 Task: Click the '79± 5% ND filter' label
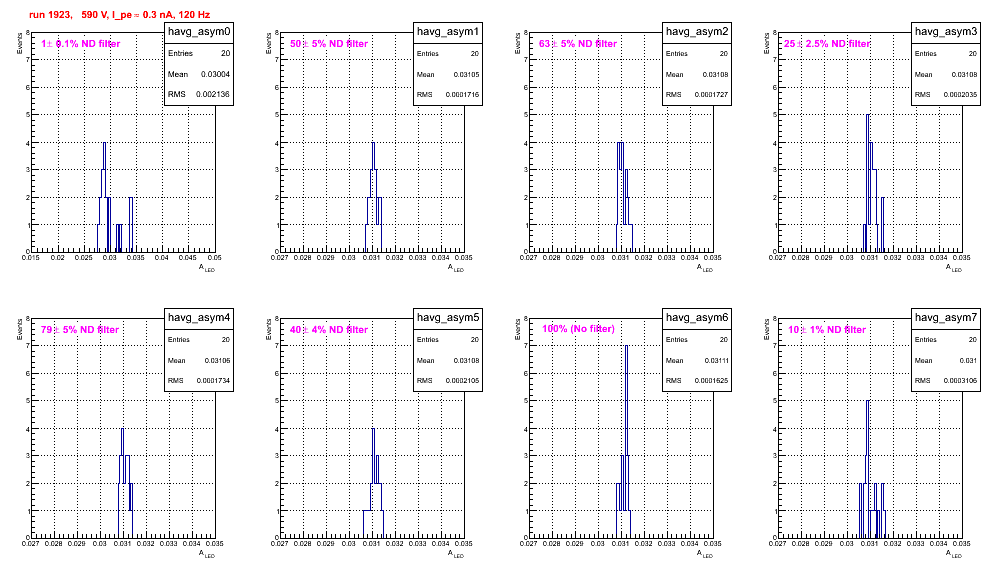(x=80, y=330)
